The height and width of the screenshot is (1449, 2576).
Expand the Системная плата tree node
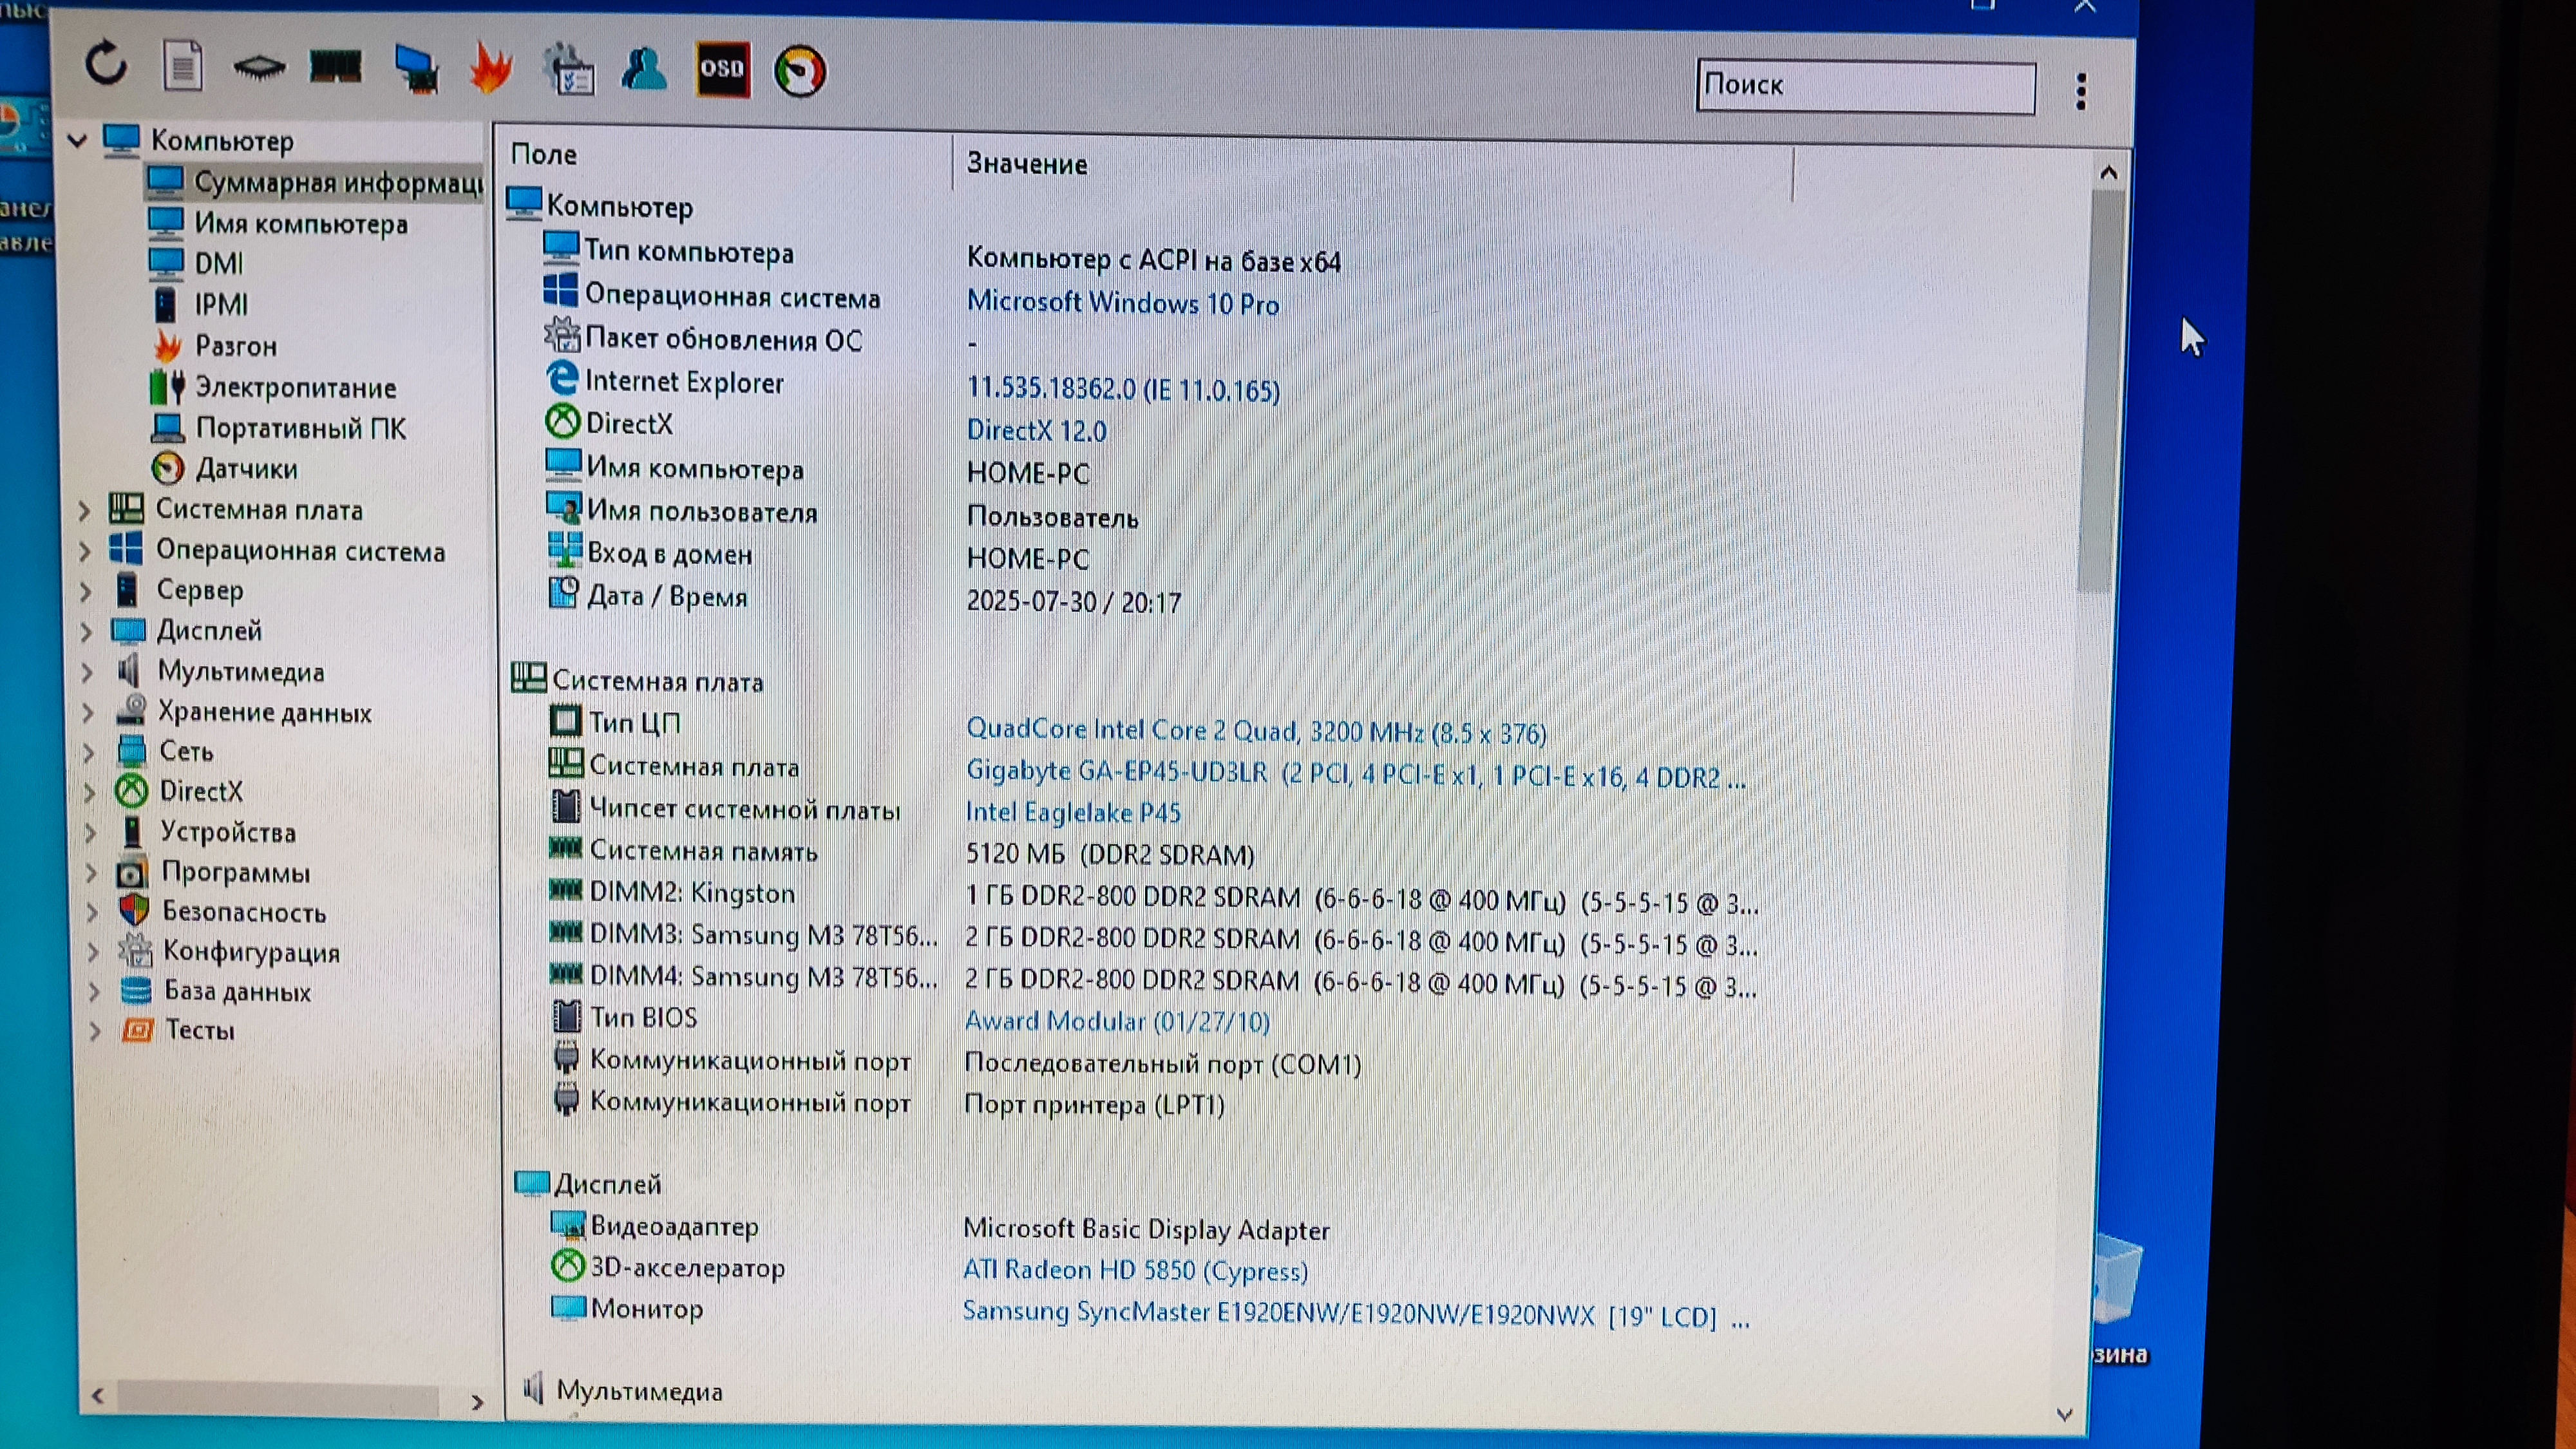click(x=85, y=511)
